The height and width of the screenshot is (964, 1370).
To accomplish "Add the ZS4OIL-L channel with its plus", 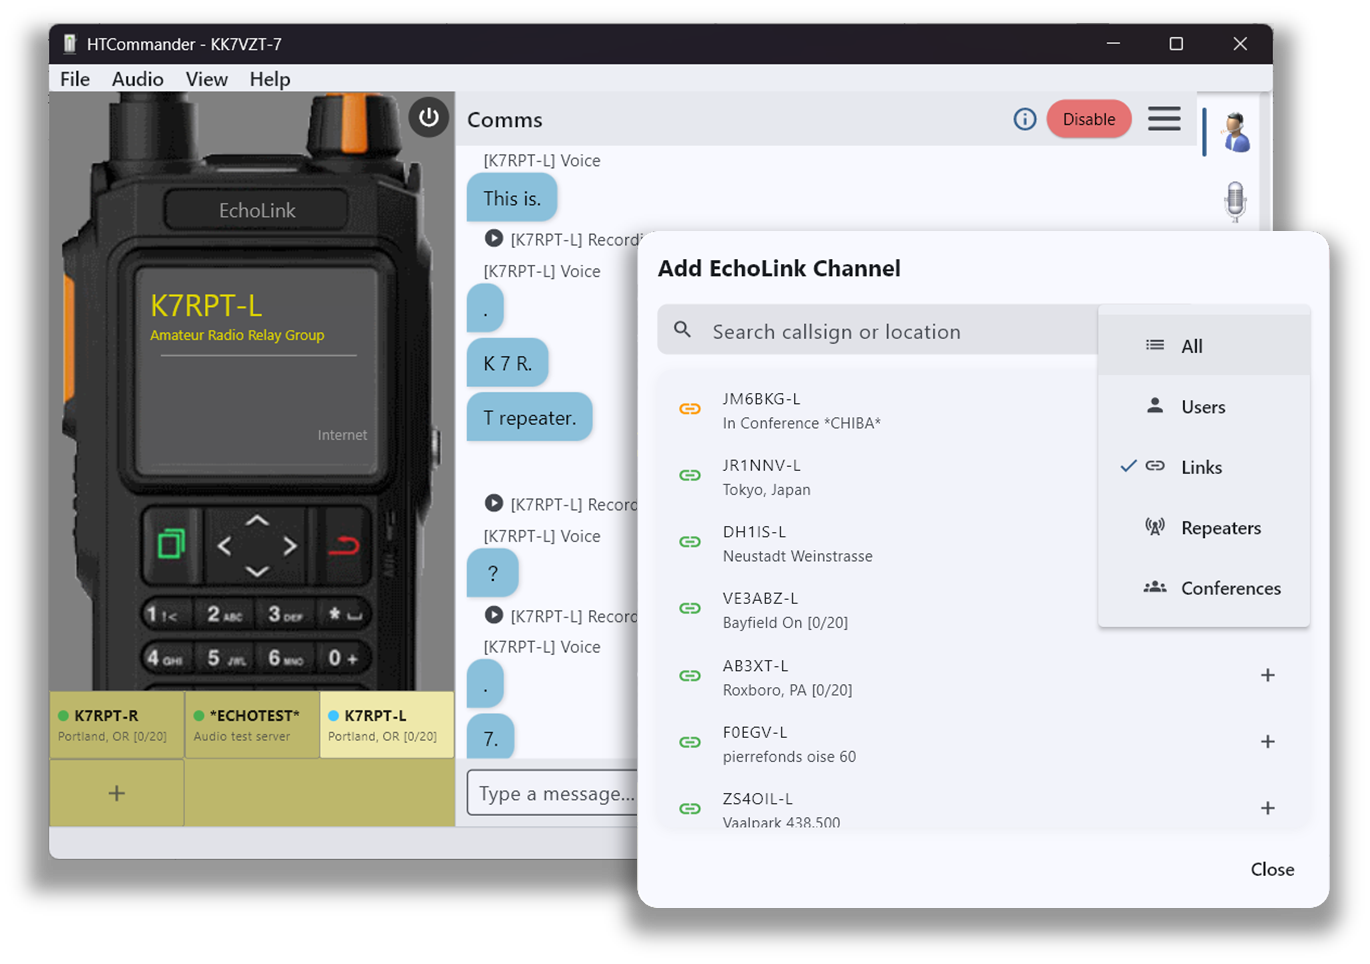I will [1268, 808].
